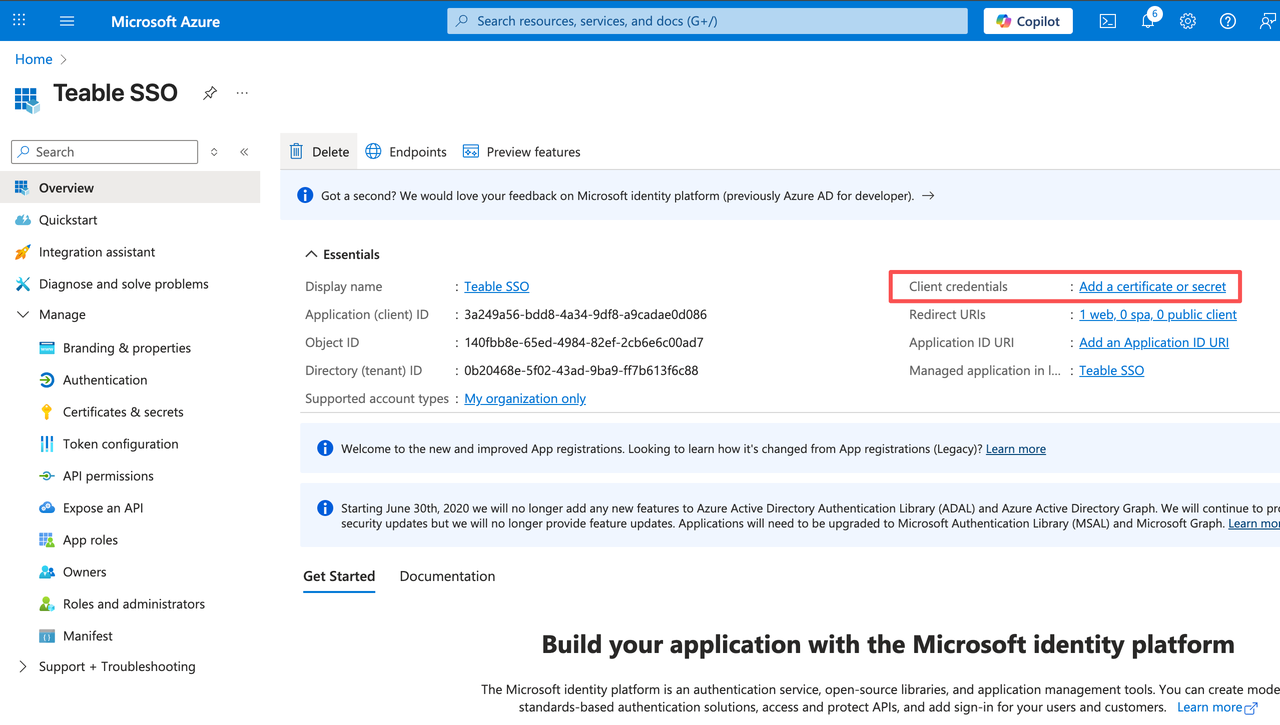Open Endpoints from toolbar
1280x725 pixels.
[406, 152]
